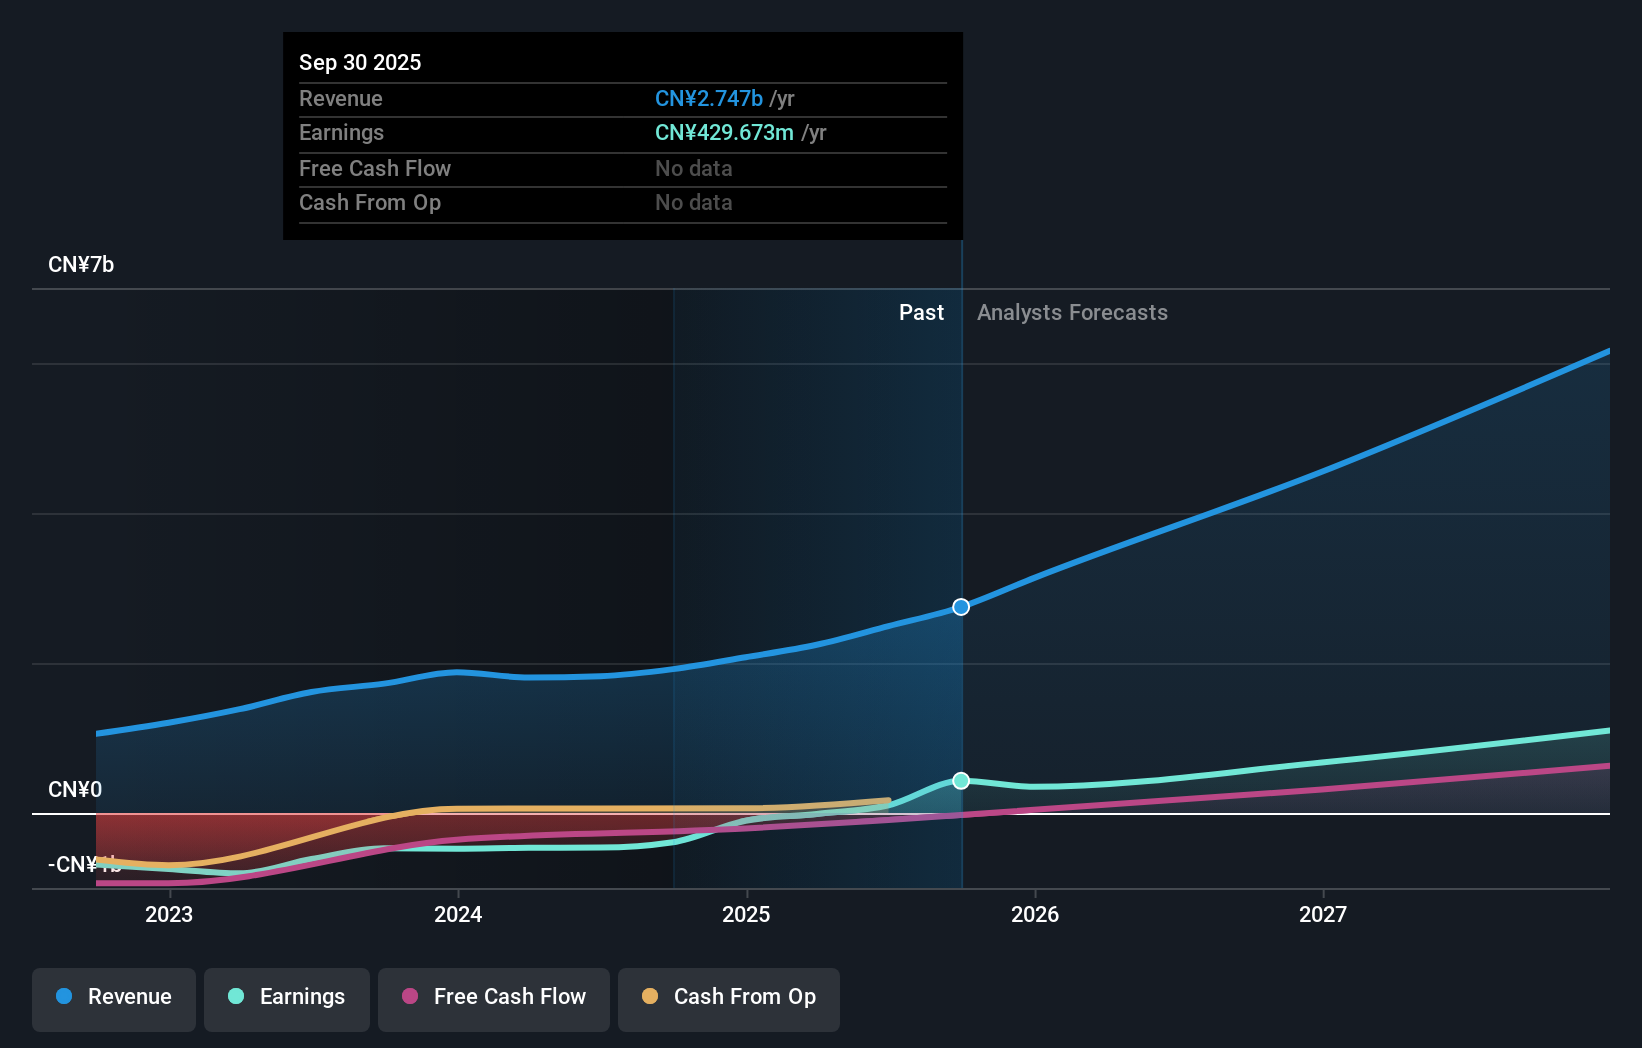Click the blue Revenue indicator in tooltip

[707, 99]
